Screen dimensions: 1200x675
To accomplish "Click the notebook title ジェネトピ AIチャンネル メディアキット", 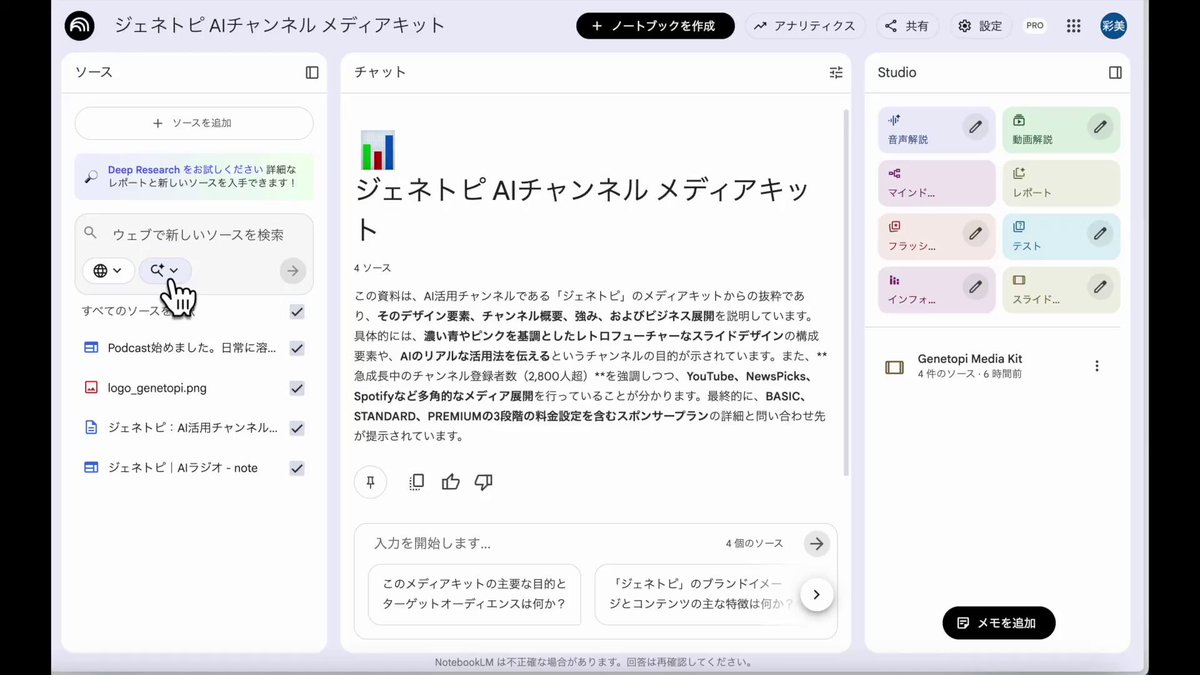I will (280, 26).
